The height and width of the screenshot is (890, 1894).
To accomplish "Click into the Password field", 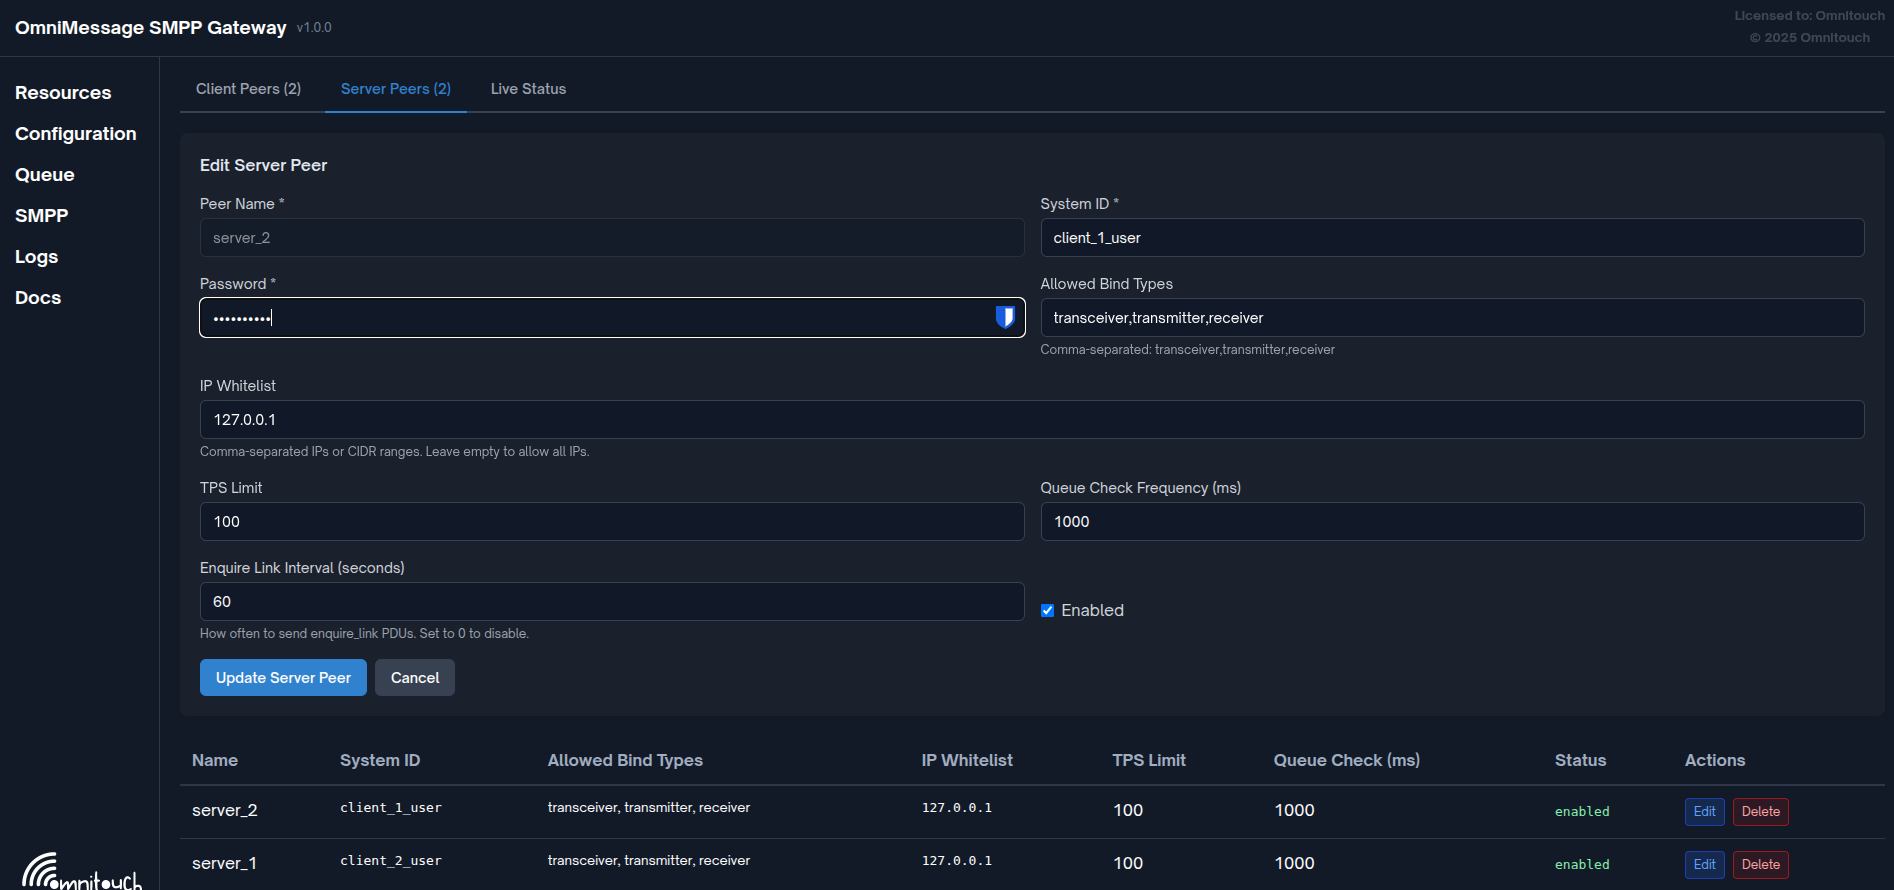I will point(612,318).
